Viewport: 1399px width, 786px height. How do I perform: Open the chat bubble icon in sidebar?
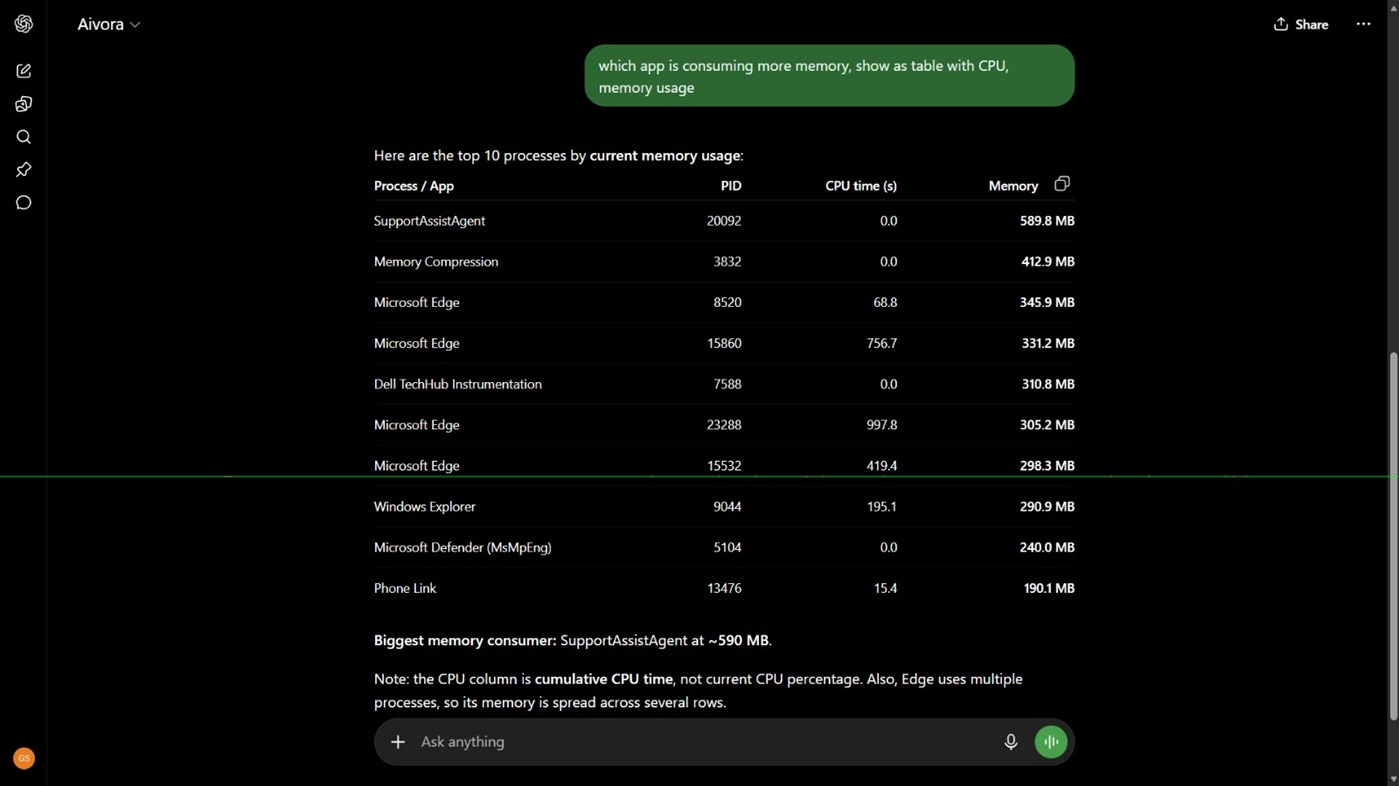click(x=24, y=203)
